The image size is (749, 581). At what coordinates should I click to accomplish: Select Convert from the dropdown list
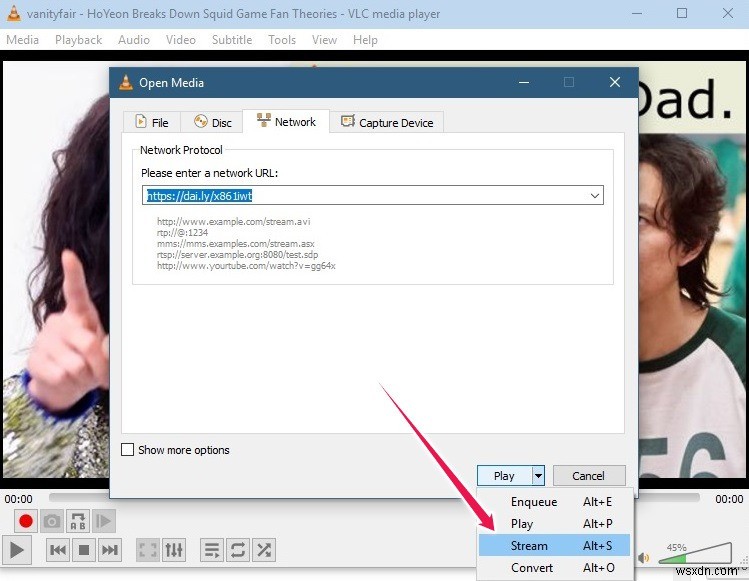pos(554,568)
